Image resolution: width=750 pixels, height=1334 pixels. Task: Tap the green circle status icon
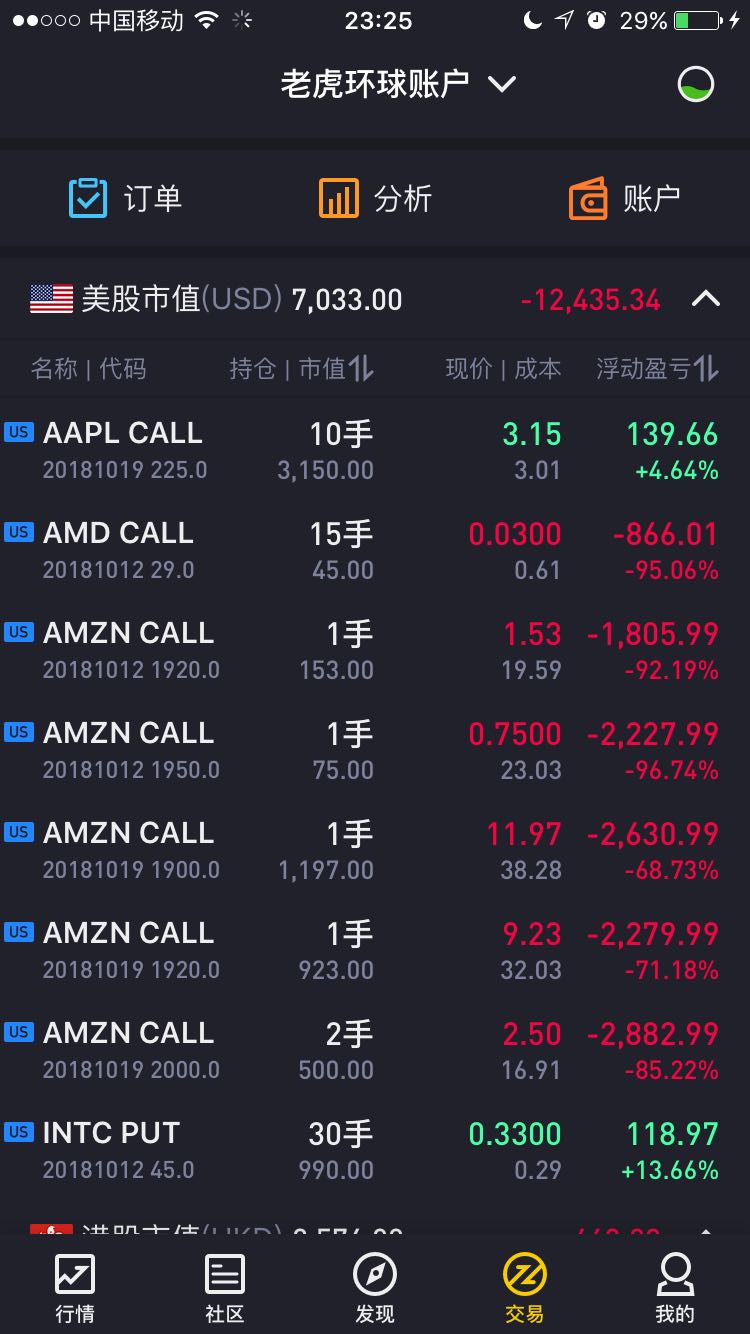pyautogui.click(x=696, y=84)
